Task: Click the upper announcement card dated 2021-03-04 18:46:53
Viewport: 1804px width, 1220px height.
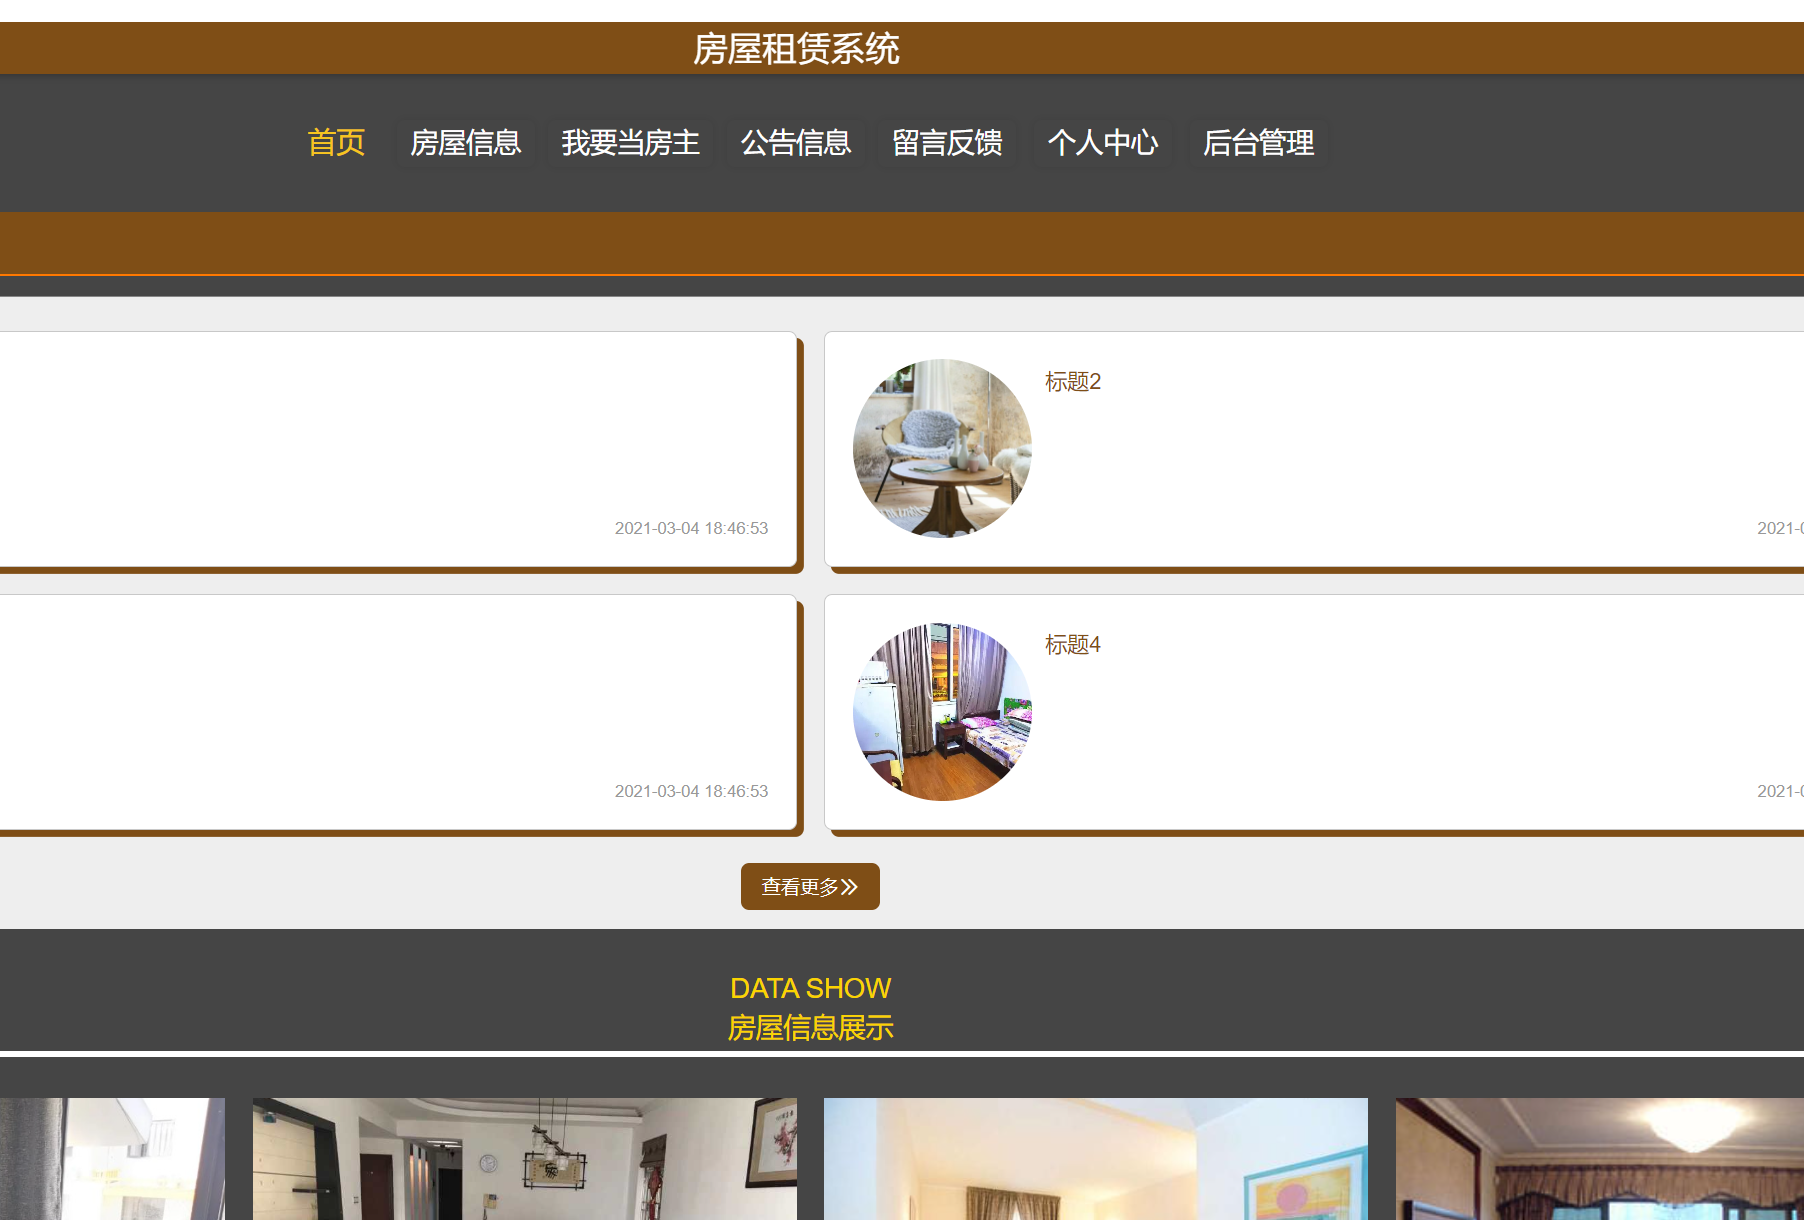Action: (398, 449)
